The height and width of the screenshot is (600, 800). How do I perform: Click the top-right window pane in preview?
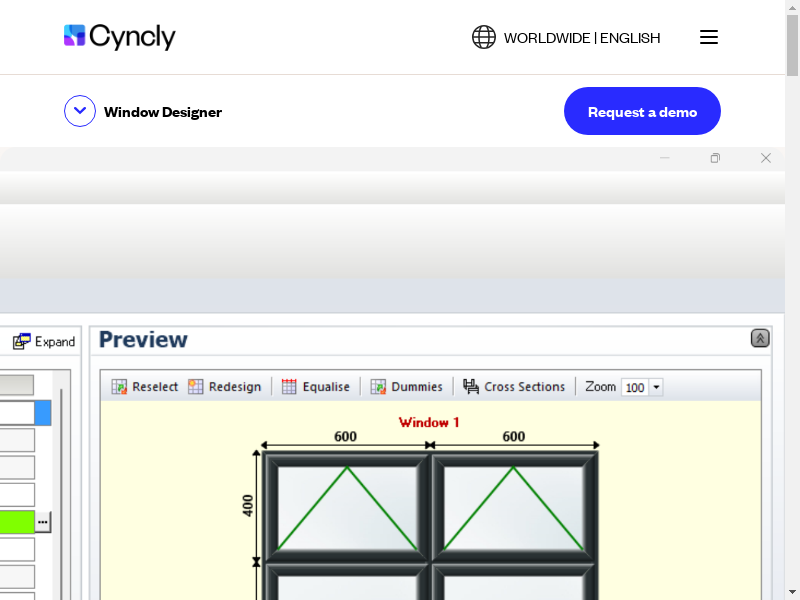click(x=513, y=508)
